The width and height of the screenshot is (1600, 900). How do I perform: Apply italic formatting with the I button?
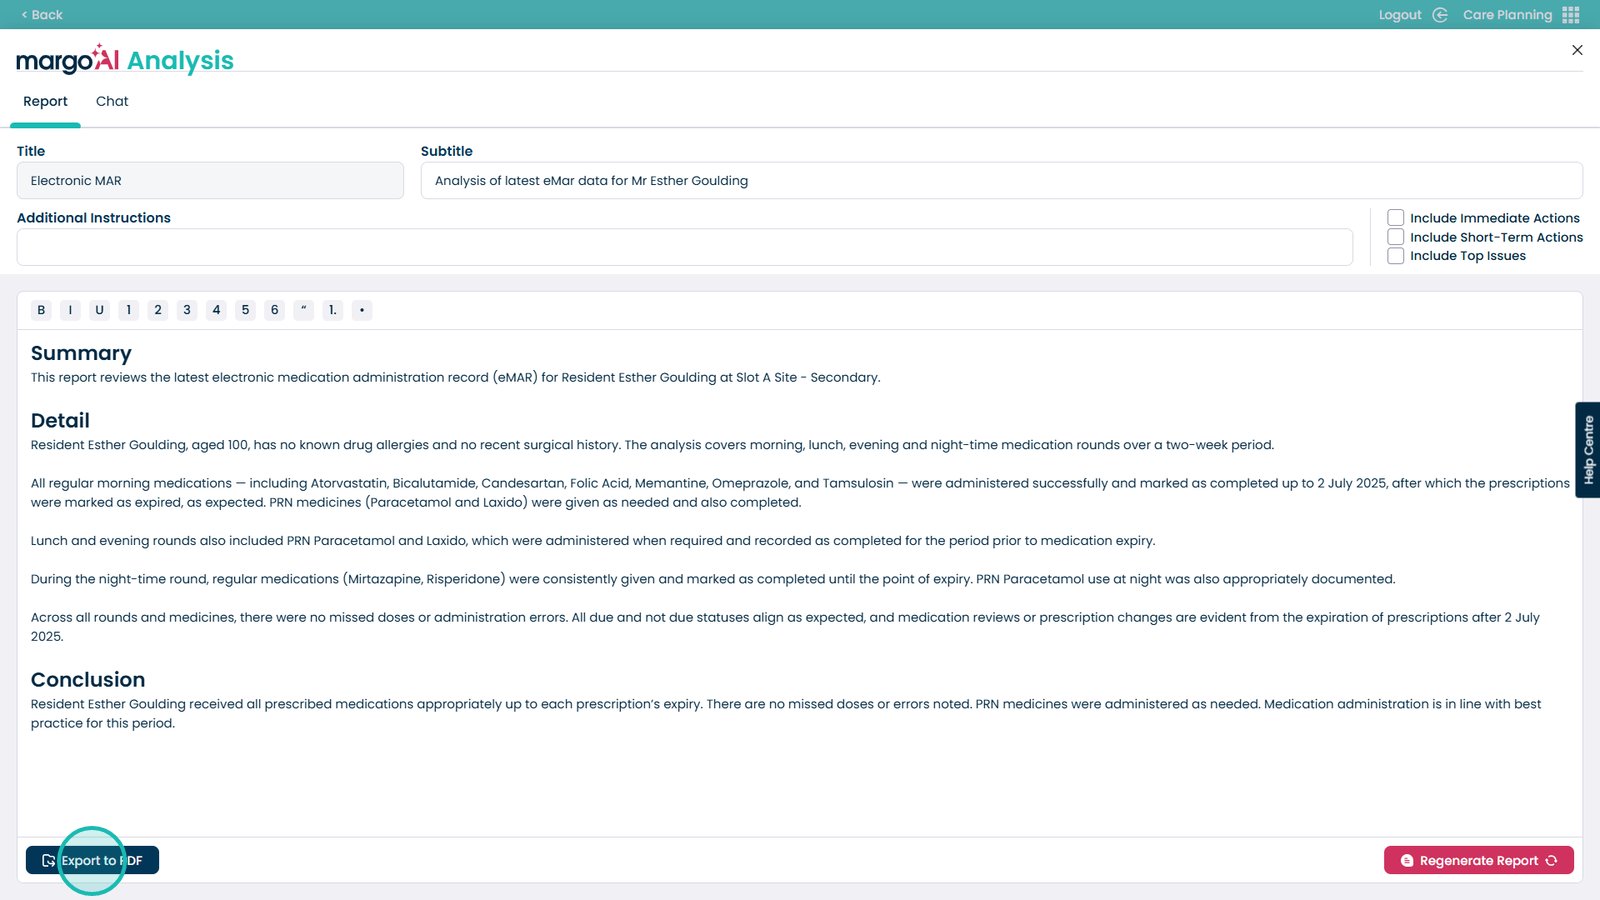tap(70, 310)
